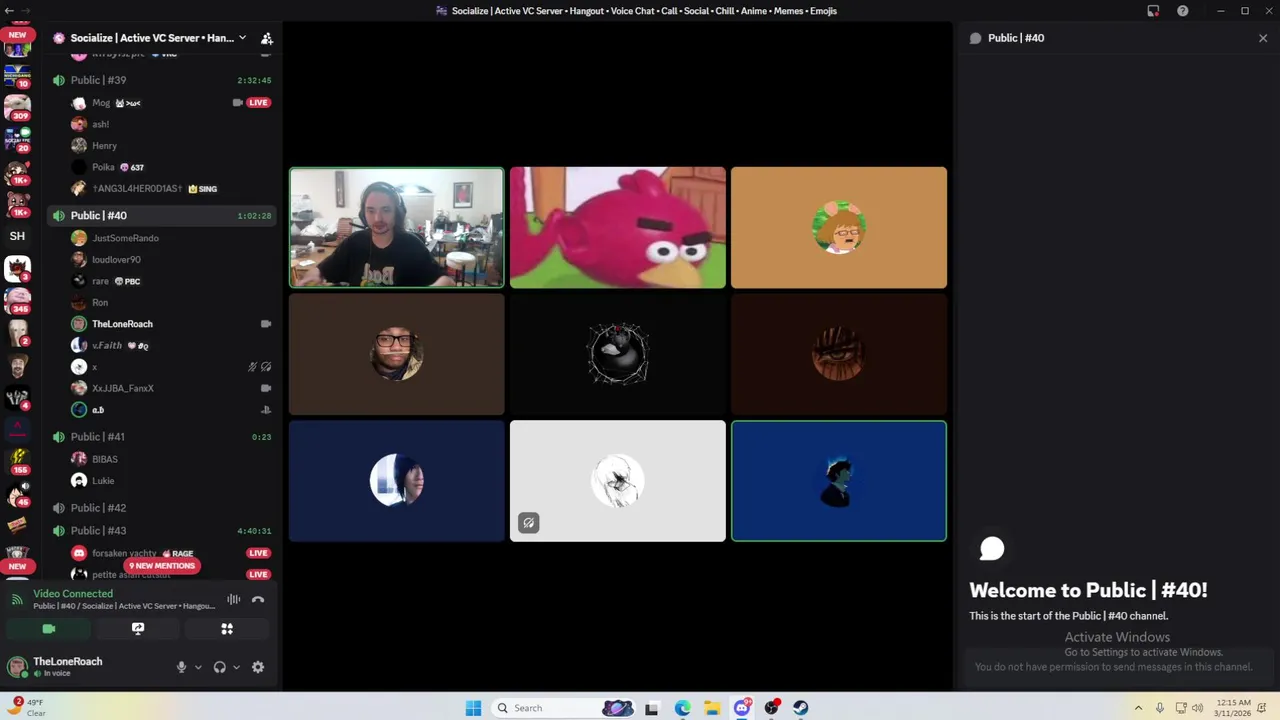The height and width of the screenshot is (720, 1280).
Task: Click user Poika in the channel list
Action: (103, 167)
